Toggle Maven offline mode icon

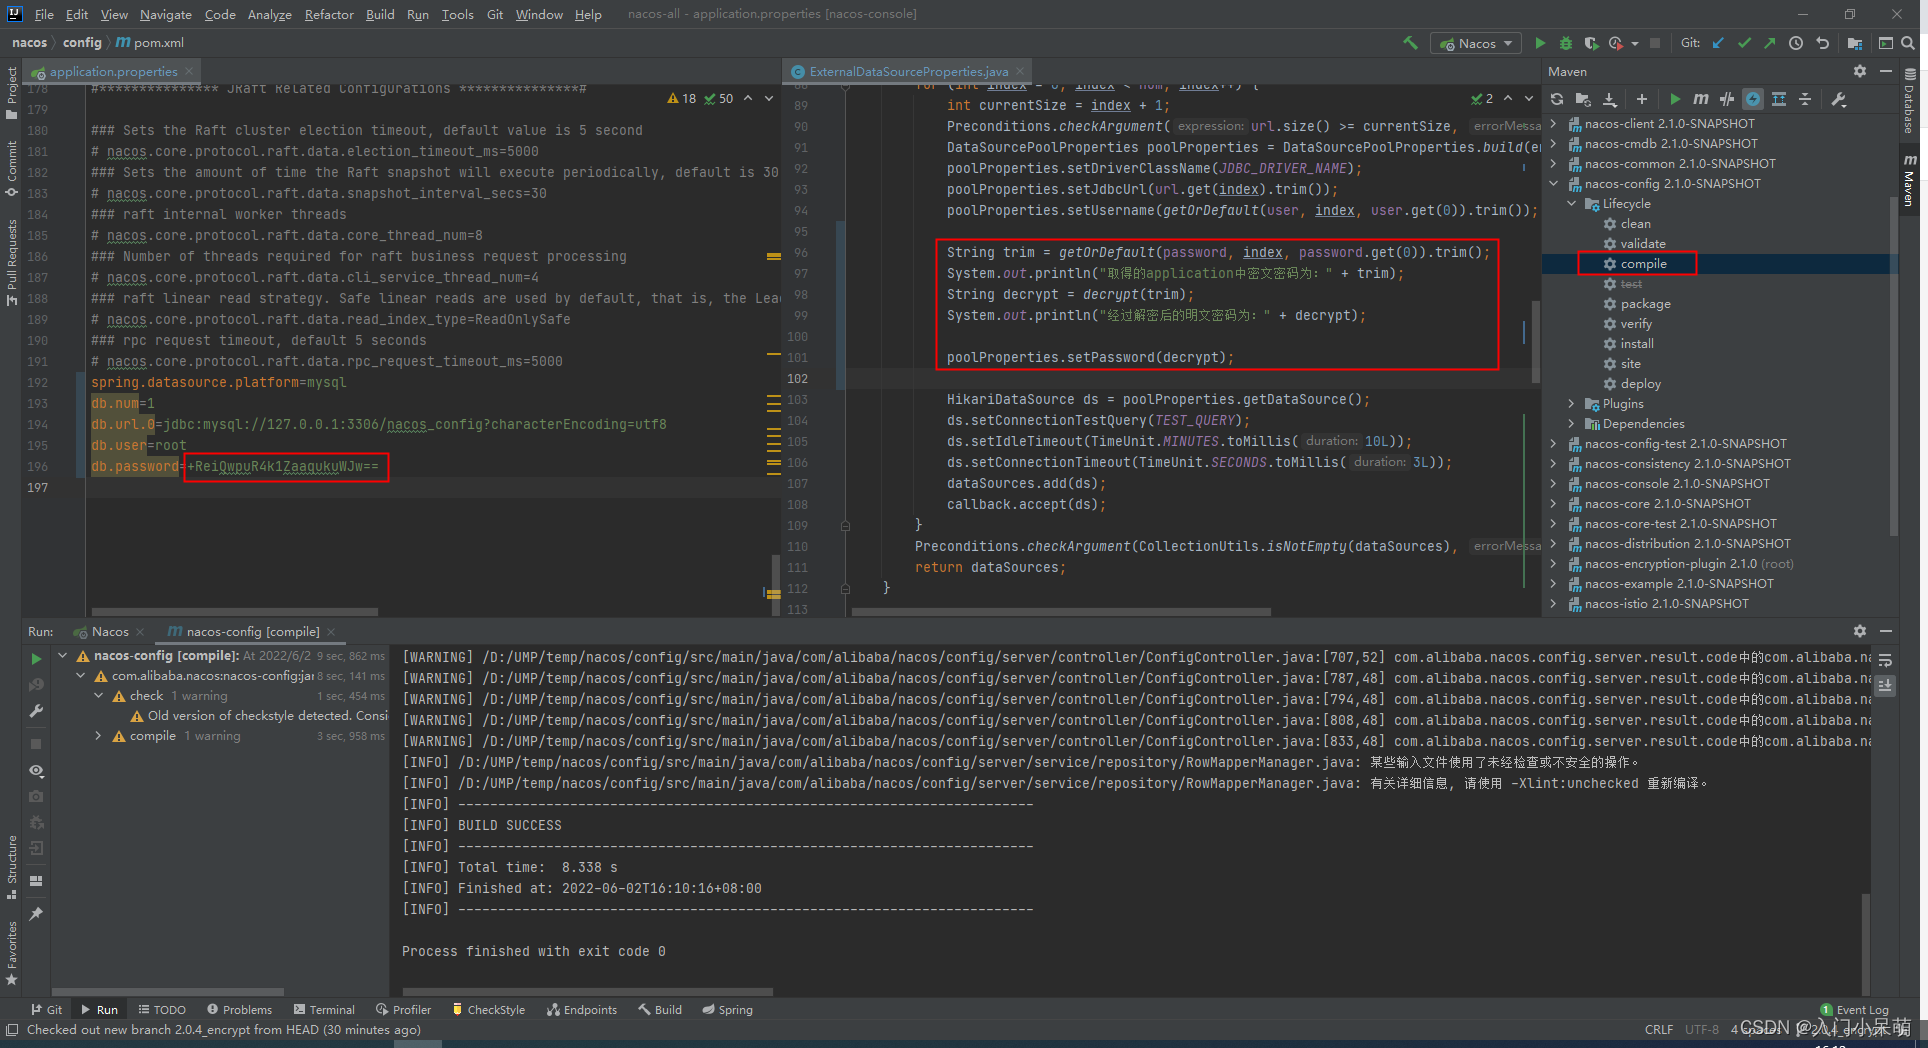(1727, 99)
